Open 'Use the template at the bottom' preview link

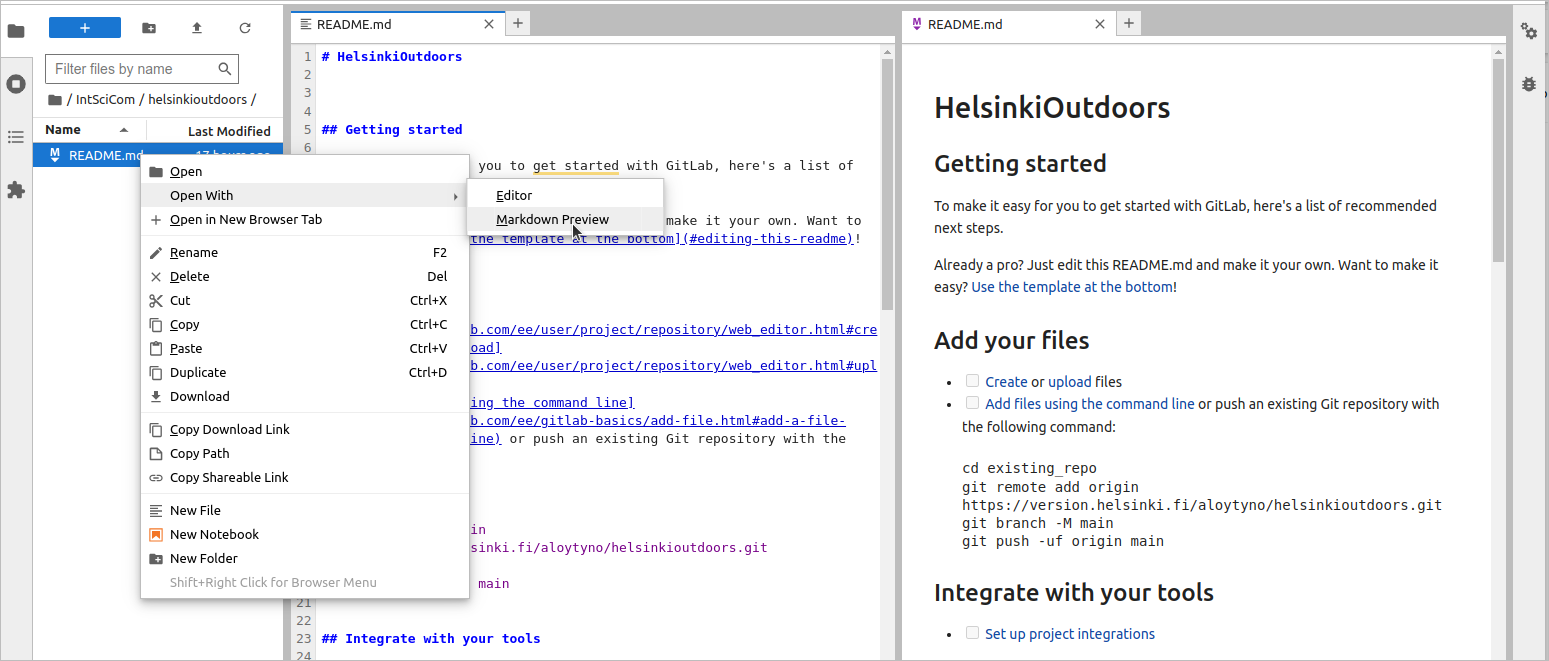pyautogui.click(x=1072, y=287)
